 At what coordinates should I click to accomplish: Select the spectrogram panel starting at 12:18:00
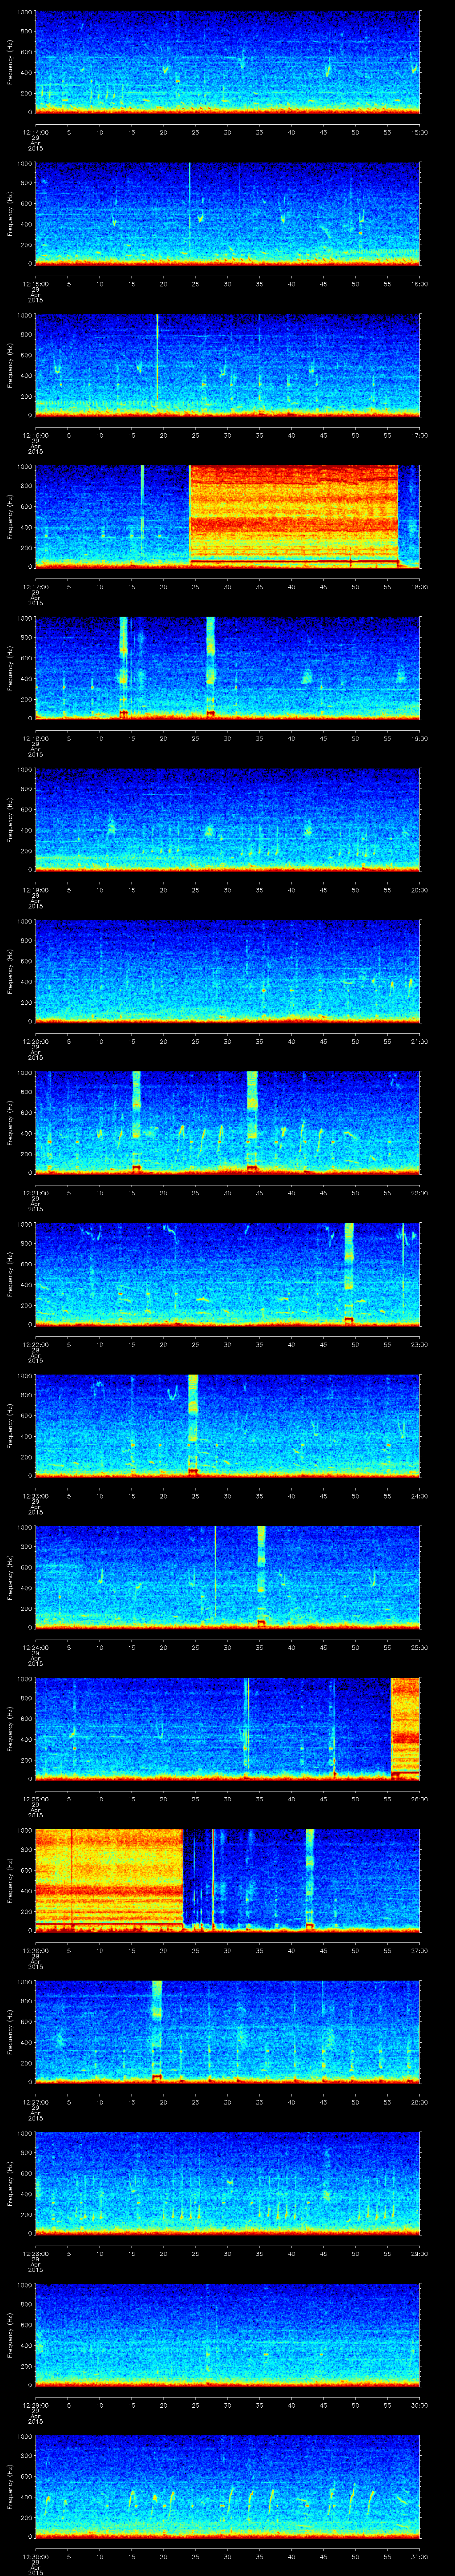[x=227, y=668]
